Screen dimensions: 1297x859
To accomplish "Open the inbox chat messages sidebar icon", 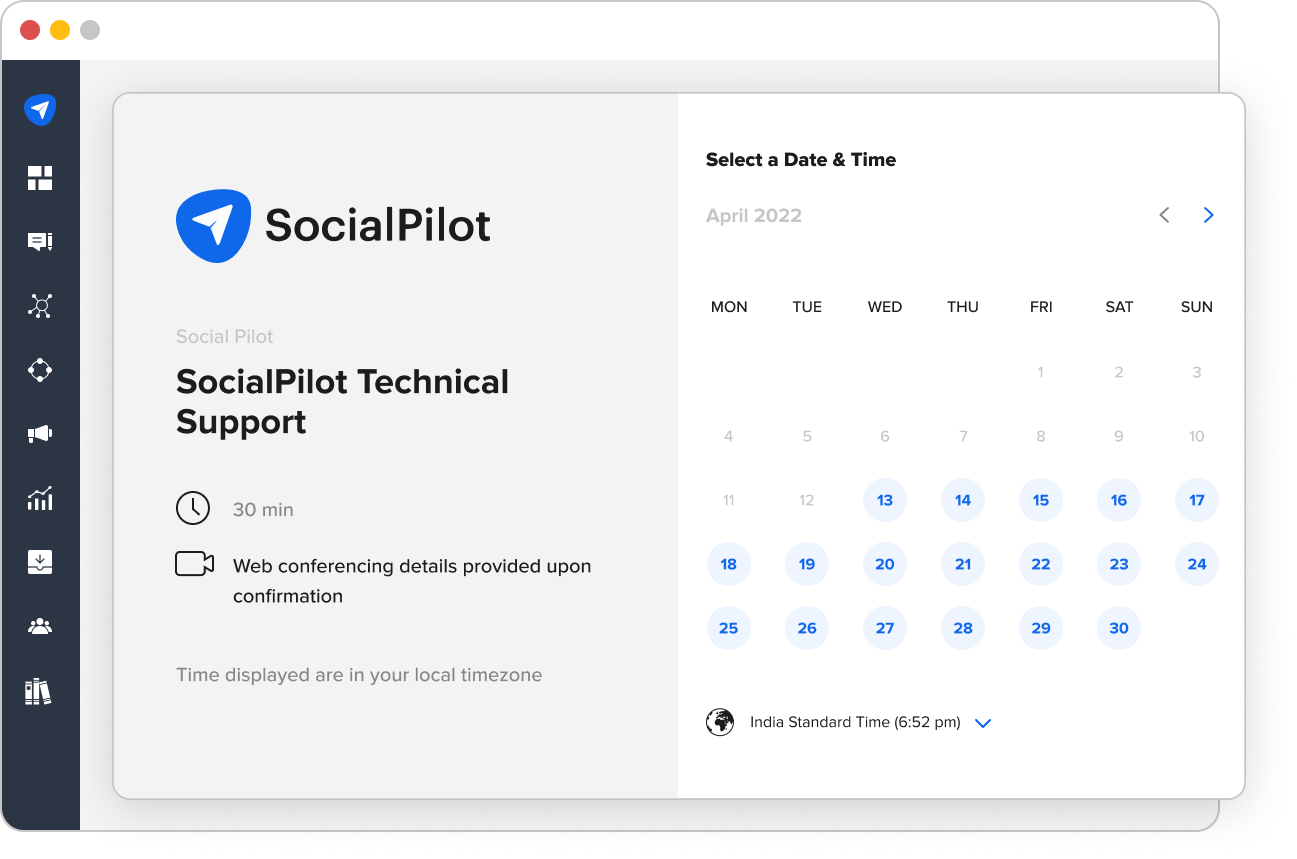I will (40, 242).
